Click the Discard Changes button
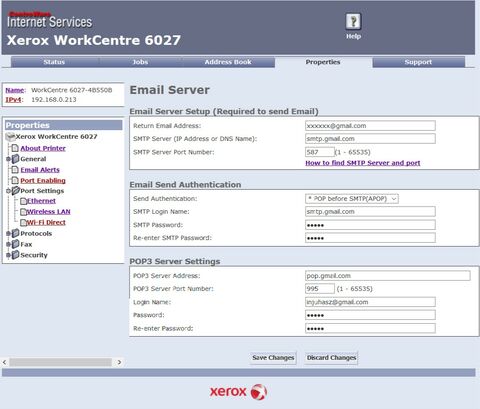 331,358
